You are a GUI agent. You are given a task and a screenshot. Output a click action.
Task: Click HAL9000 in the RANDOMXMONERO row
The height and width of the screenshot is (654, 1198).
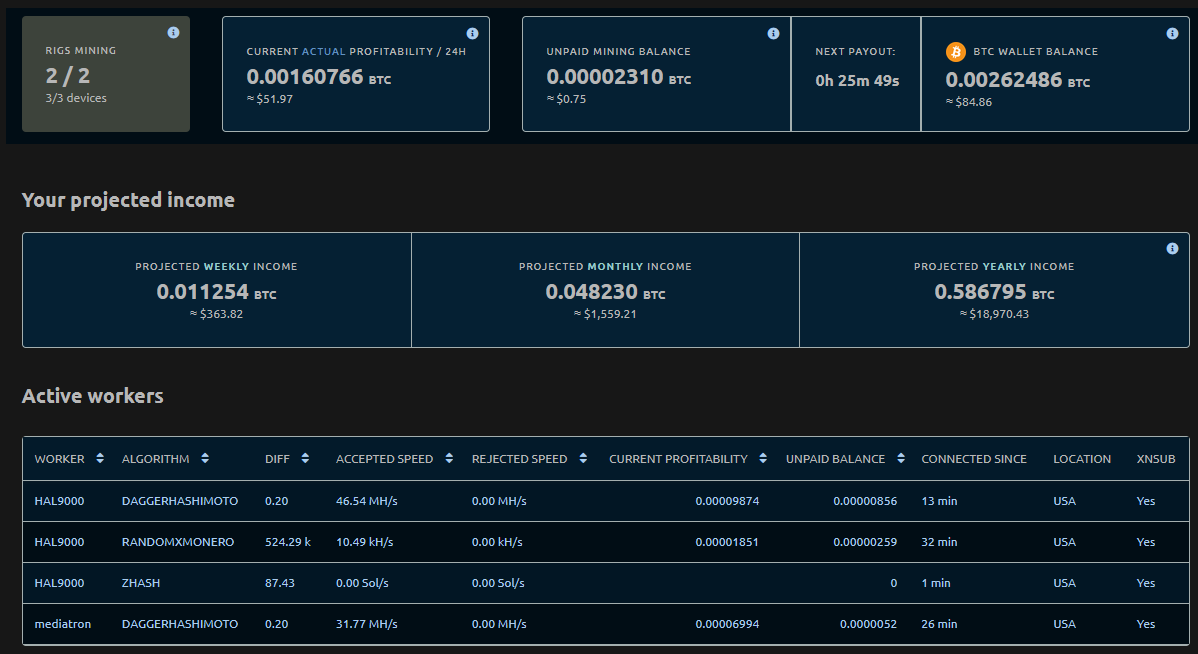tap(60, 542)
